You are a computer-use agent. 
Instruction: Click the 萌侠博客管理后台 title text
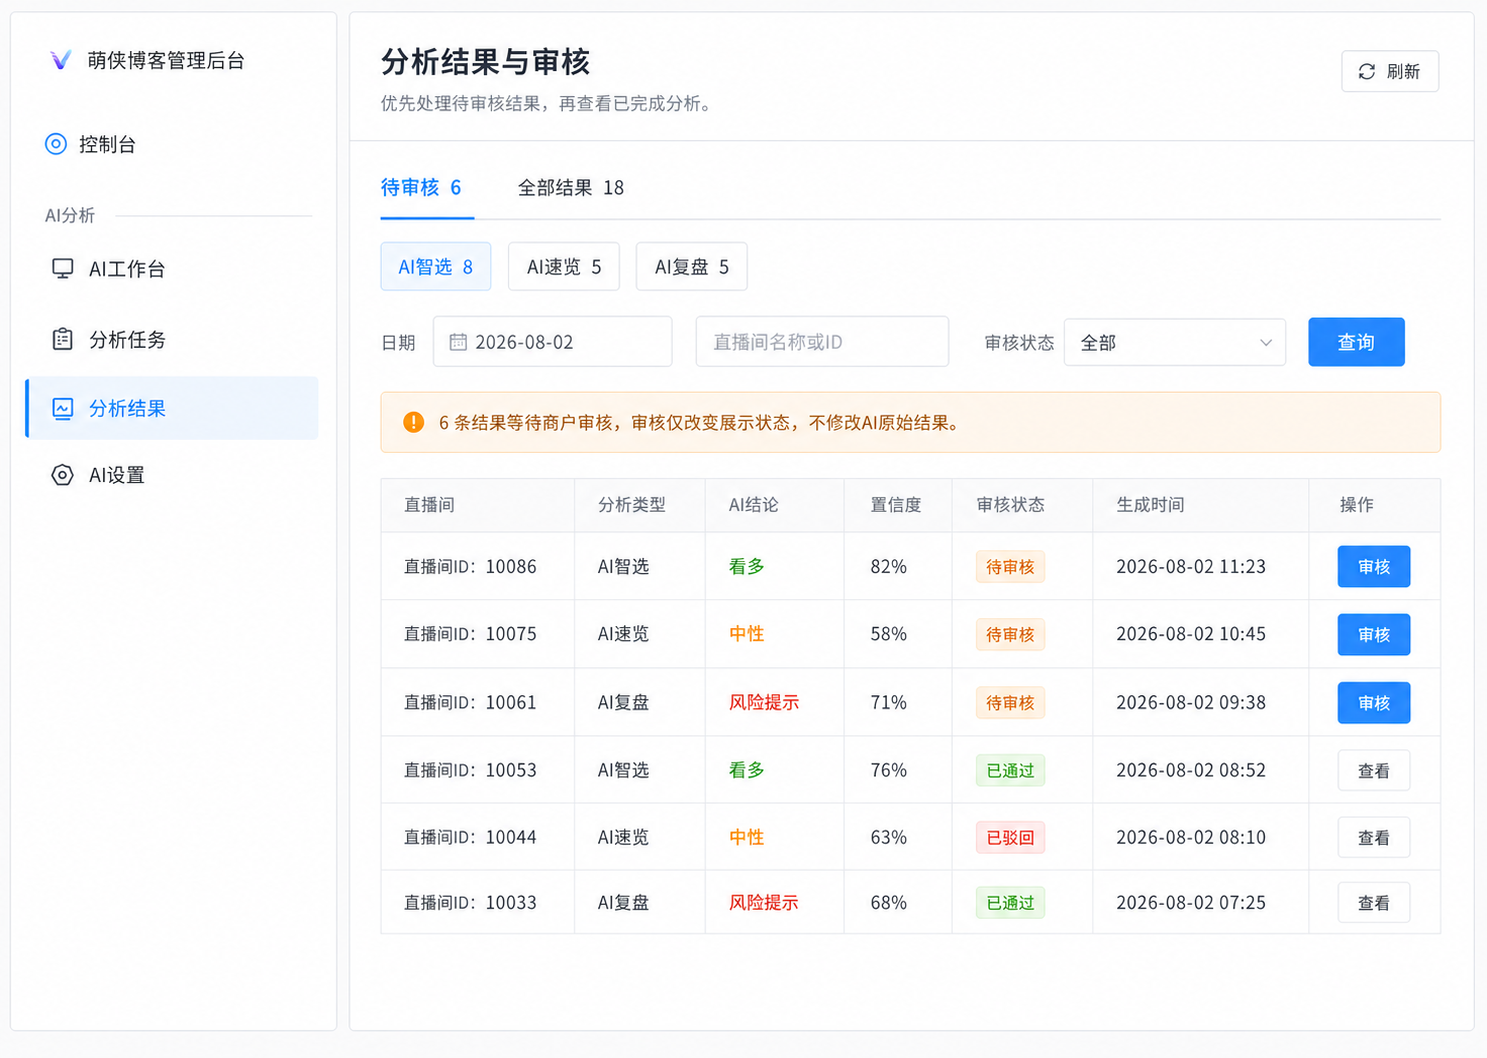(166, 60)
